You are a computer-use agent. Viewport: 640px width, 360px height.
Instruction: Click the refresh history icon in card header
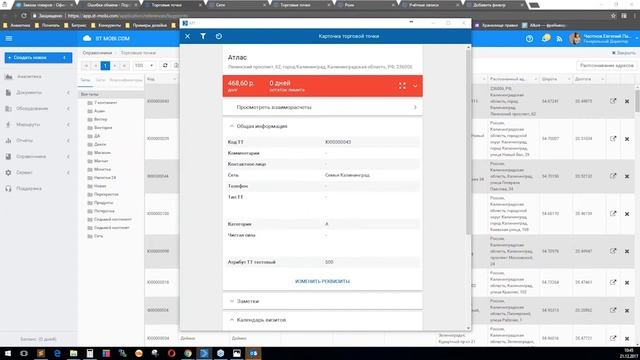(219, 36)
